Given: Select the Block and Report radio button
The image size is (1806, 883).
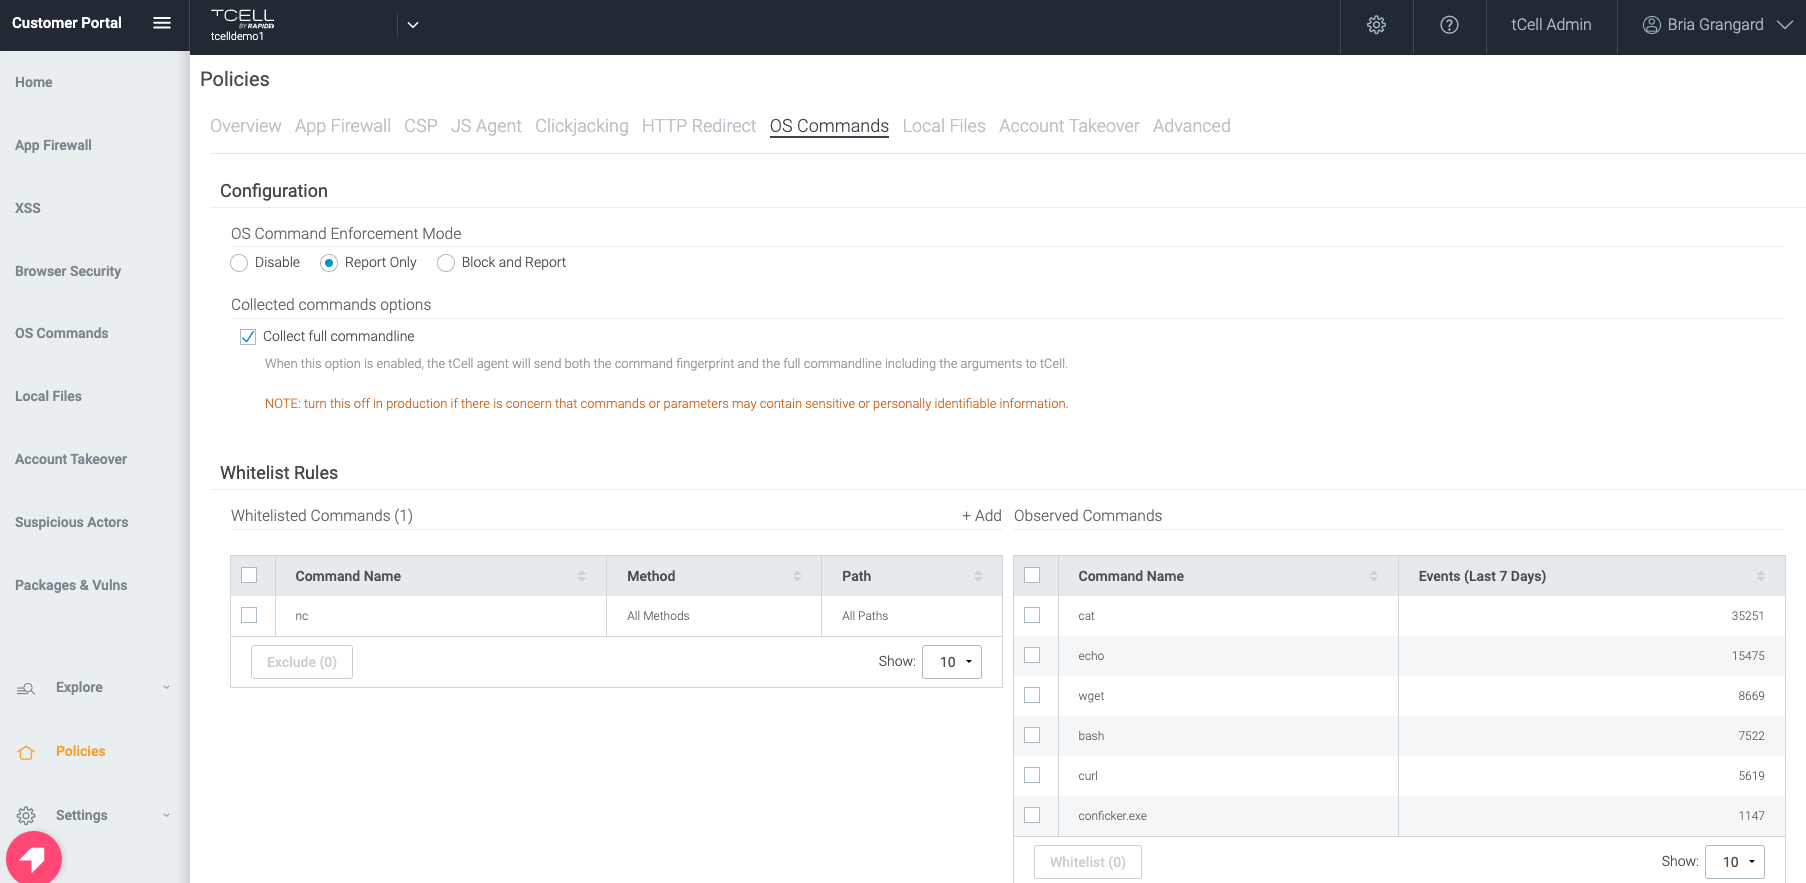Looking at the screenshot, I should [x=446, y=263].
